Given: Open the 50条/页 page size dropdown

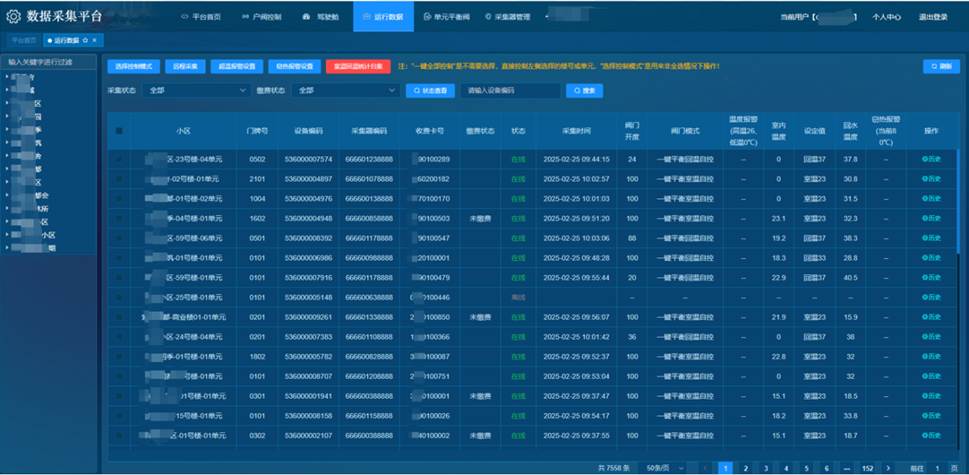Looking at the screenshot, I should [661, 467].
